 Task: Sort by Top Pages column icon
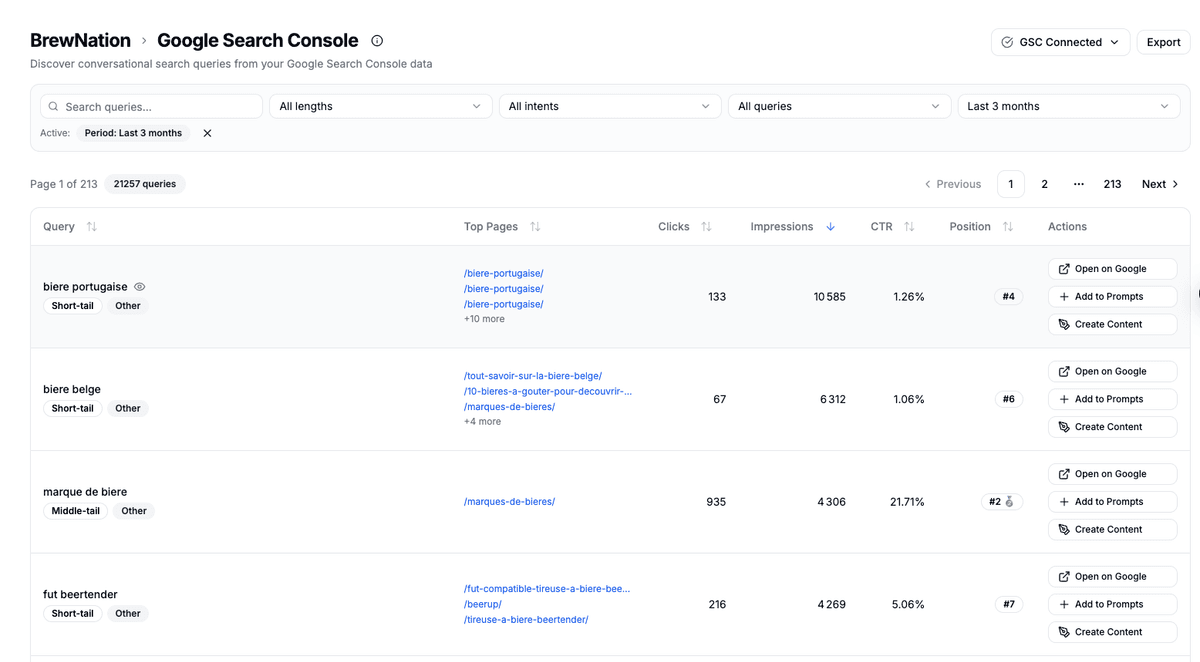pyautogui.click(x=535, y=227)
